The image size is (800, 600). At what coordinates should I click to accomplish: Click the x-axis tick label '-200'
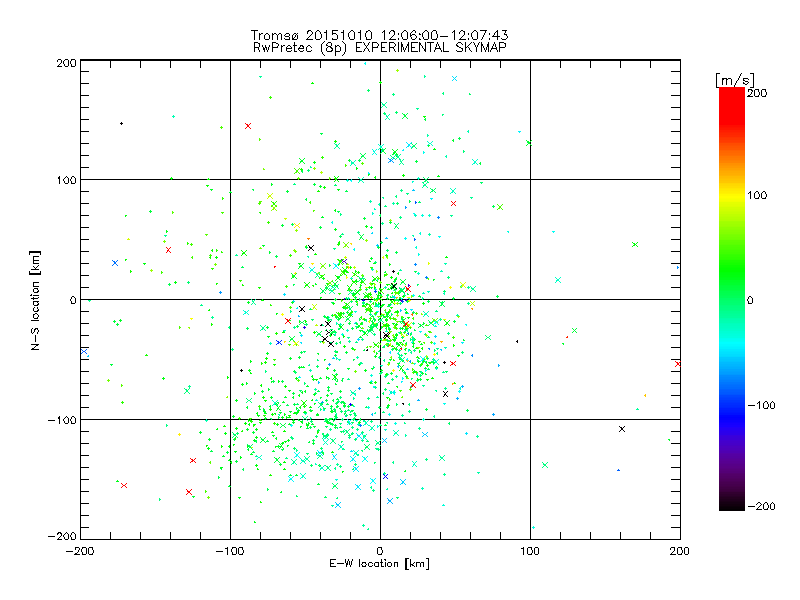[80, 552]
